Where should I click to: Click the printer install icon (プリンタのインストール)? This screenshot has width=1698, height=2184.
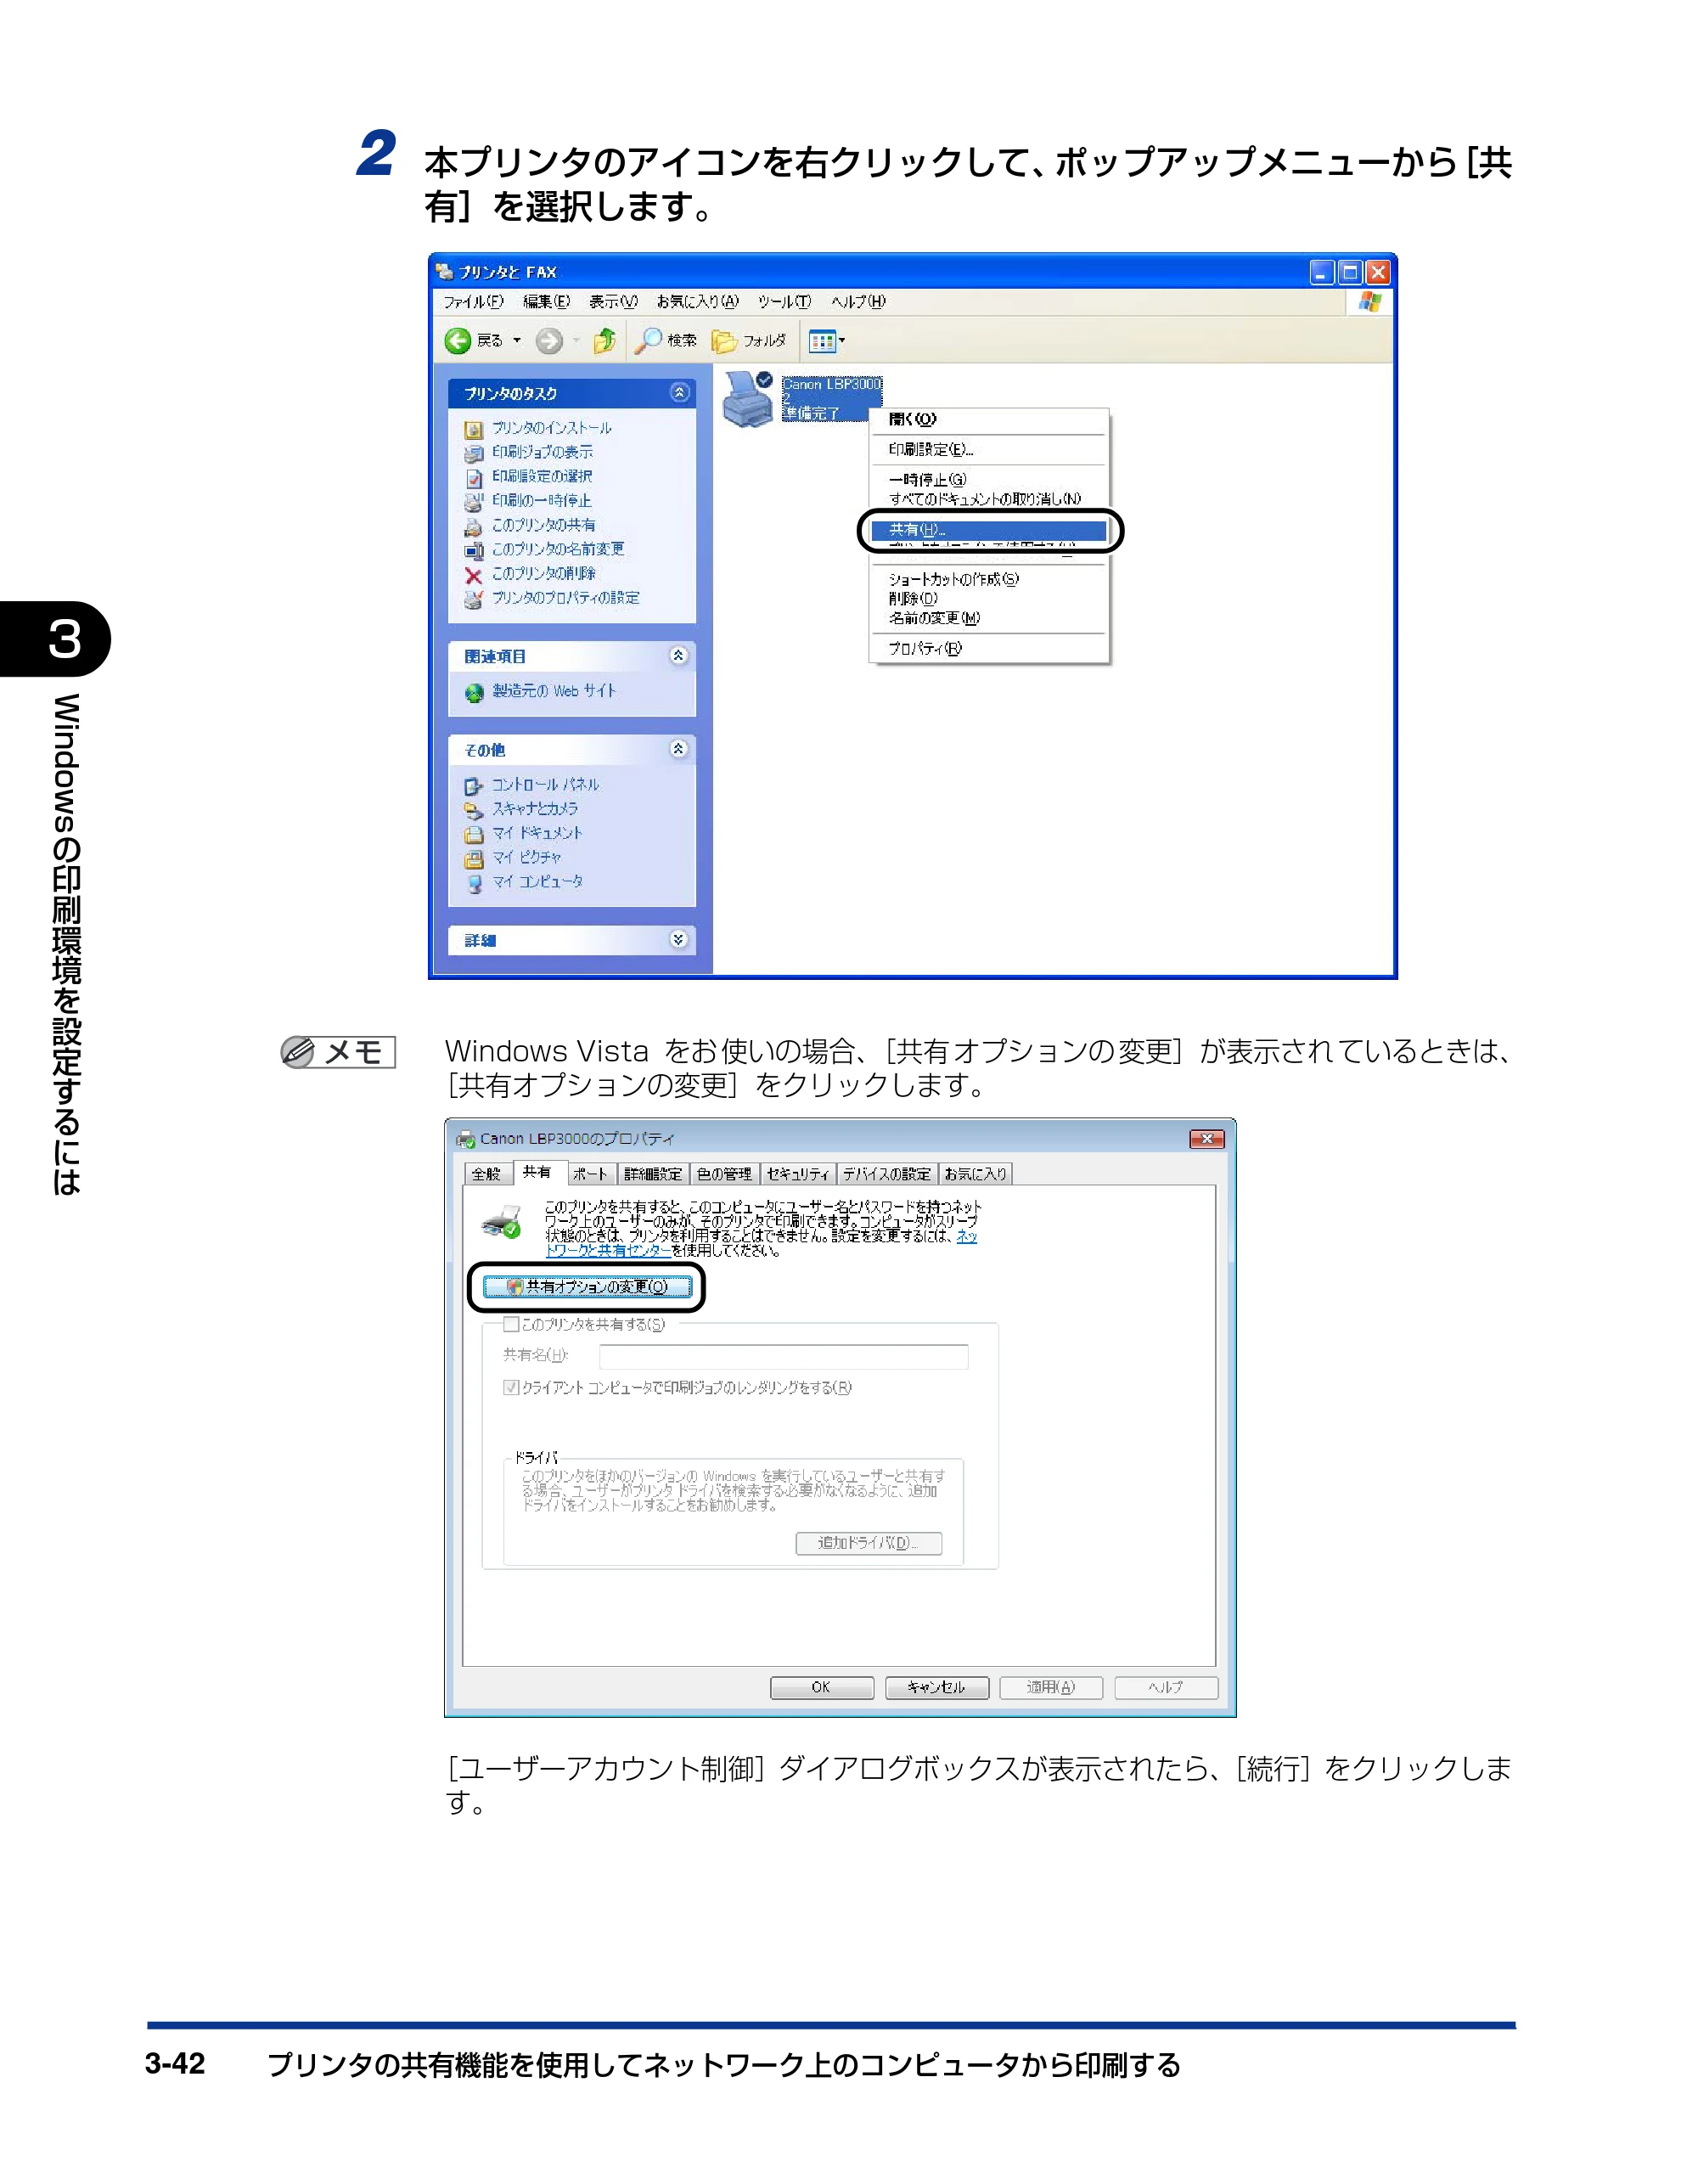pos(474,430)
